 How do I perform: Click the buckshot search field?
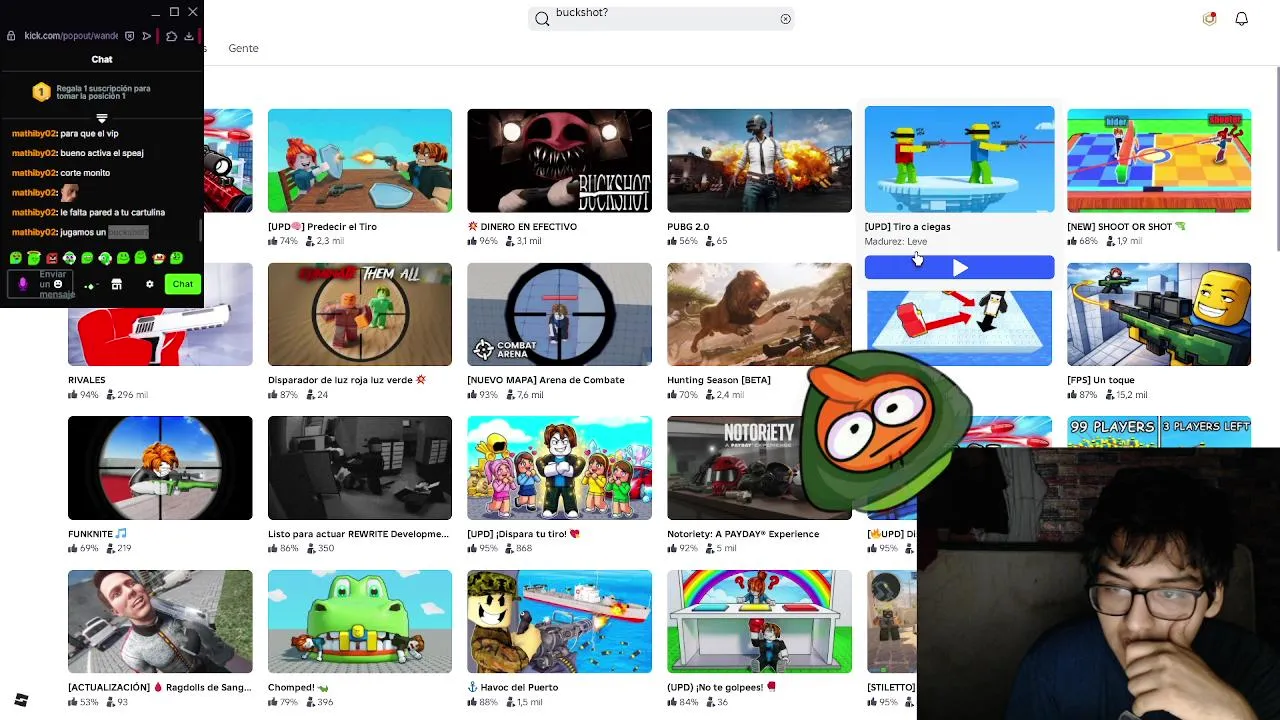coord(663,18)
